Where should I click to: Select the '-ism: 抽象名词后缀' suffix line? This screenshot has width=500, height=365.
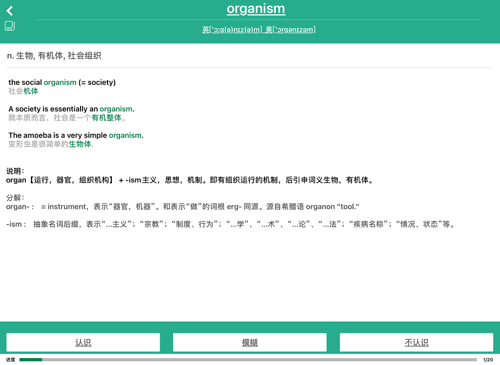[x=231, y=224]
